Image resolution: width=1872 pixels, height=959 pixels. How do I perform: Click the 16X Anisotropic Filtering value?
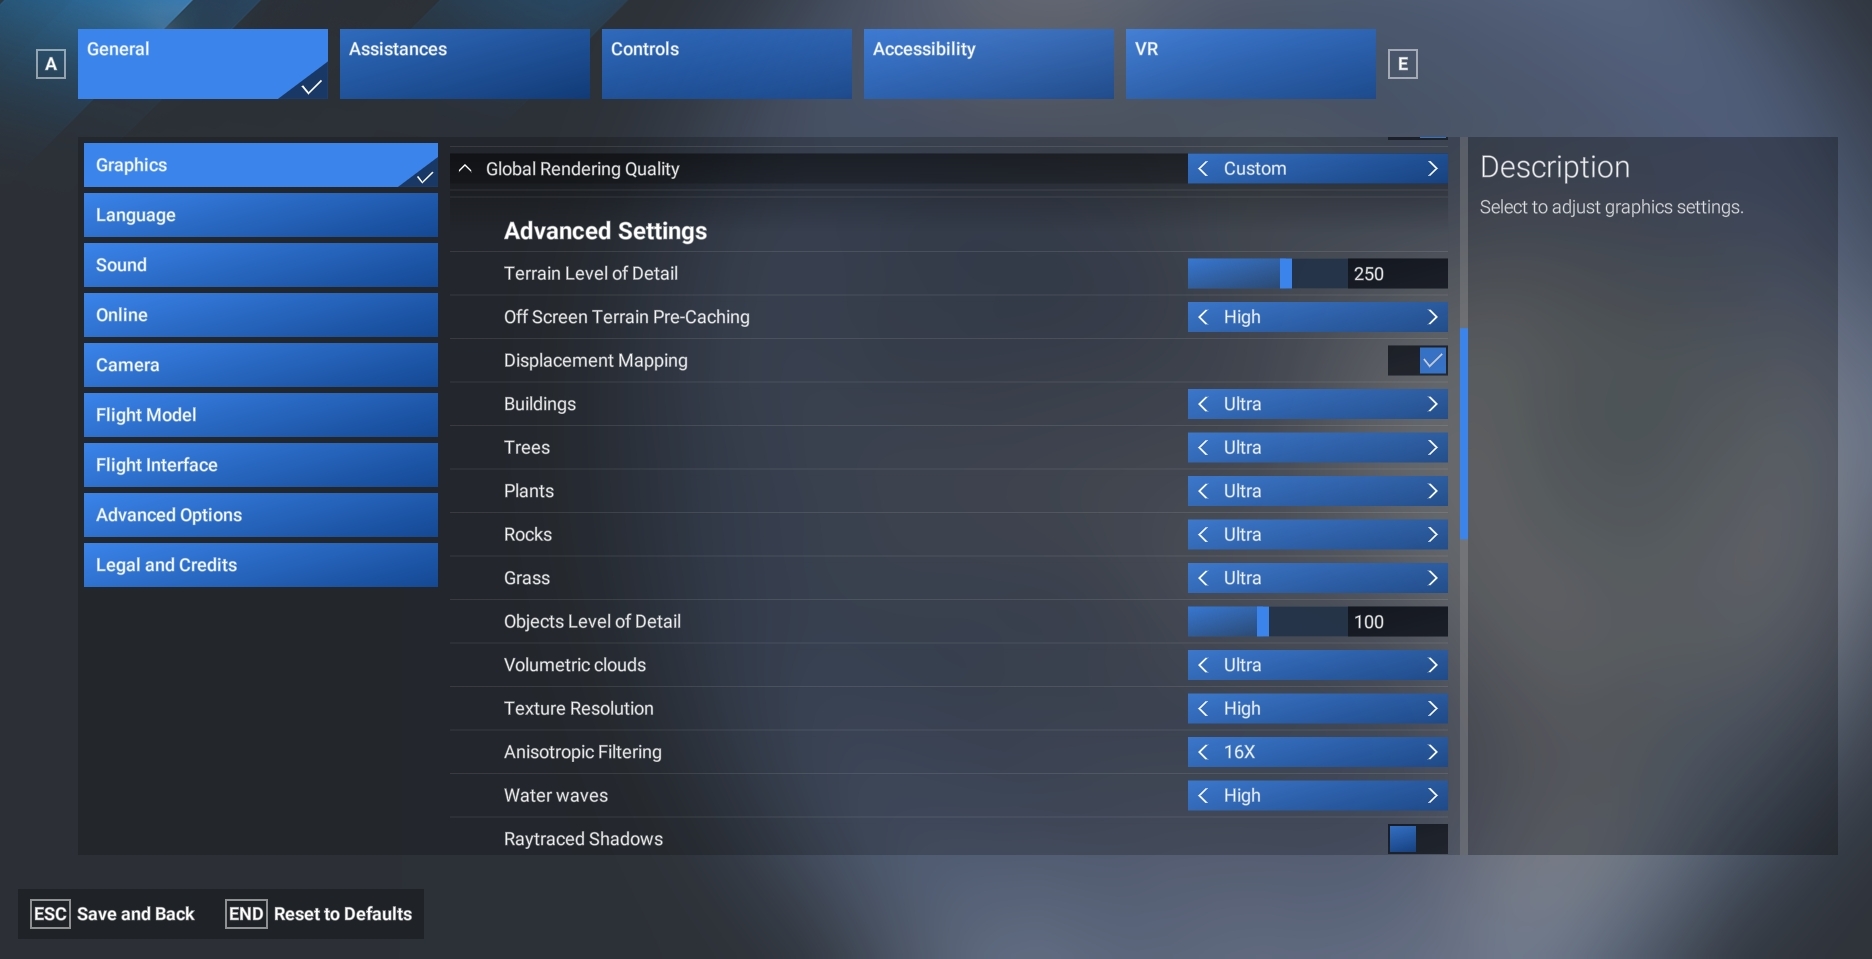(x=1239, y=752)
